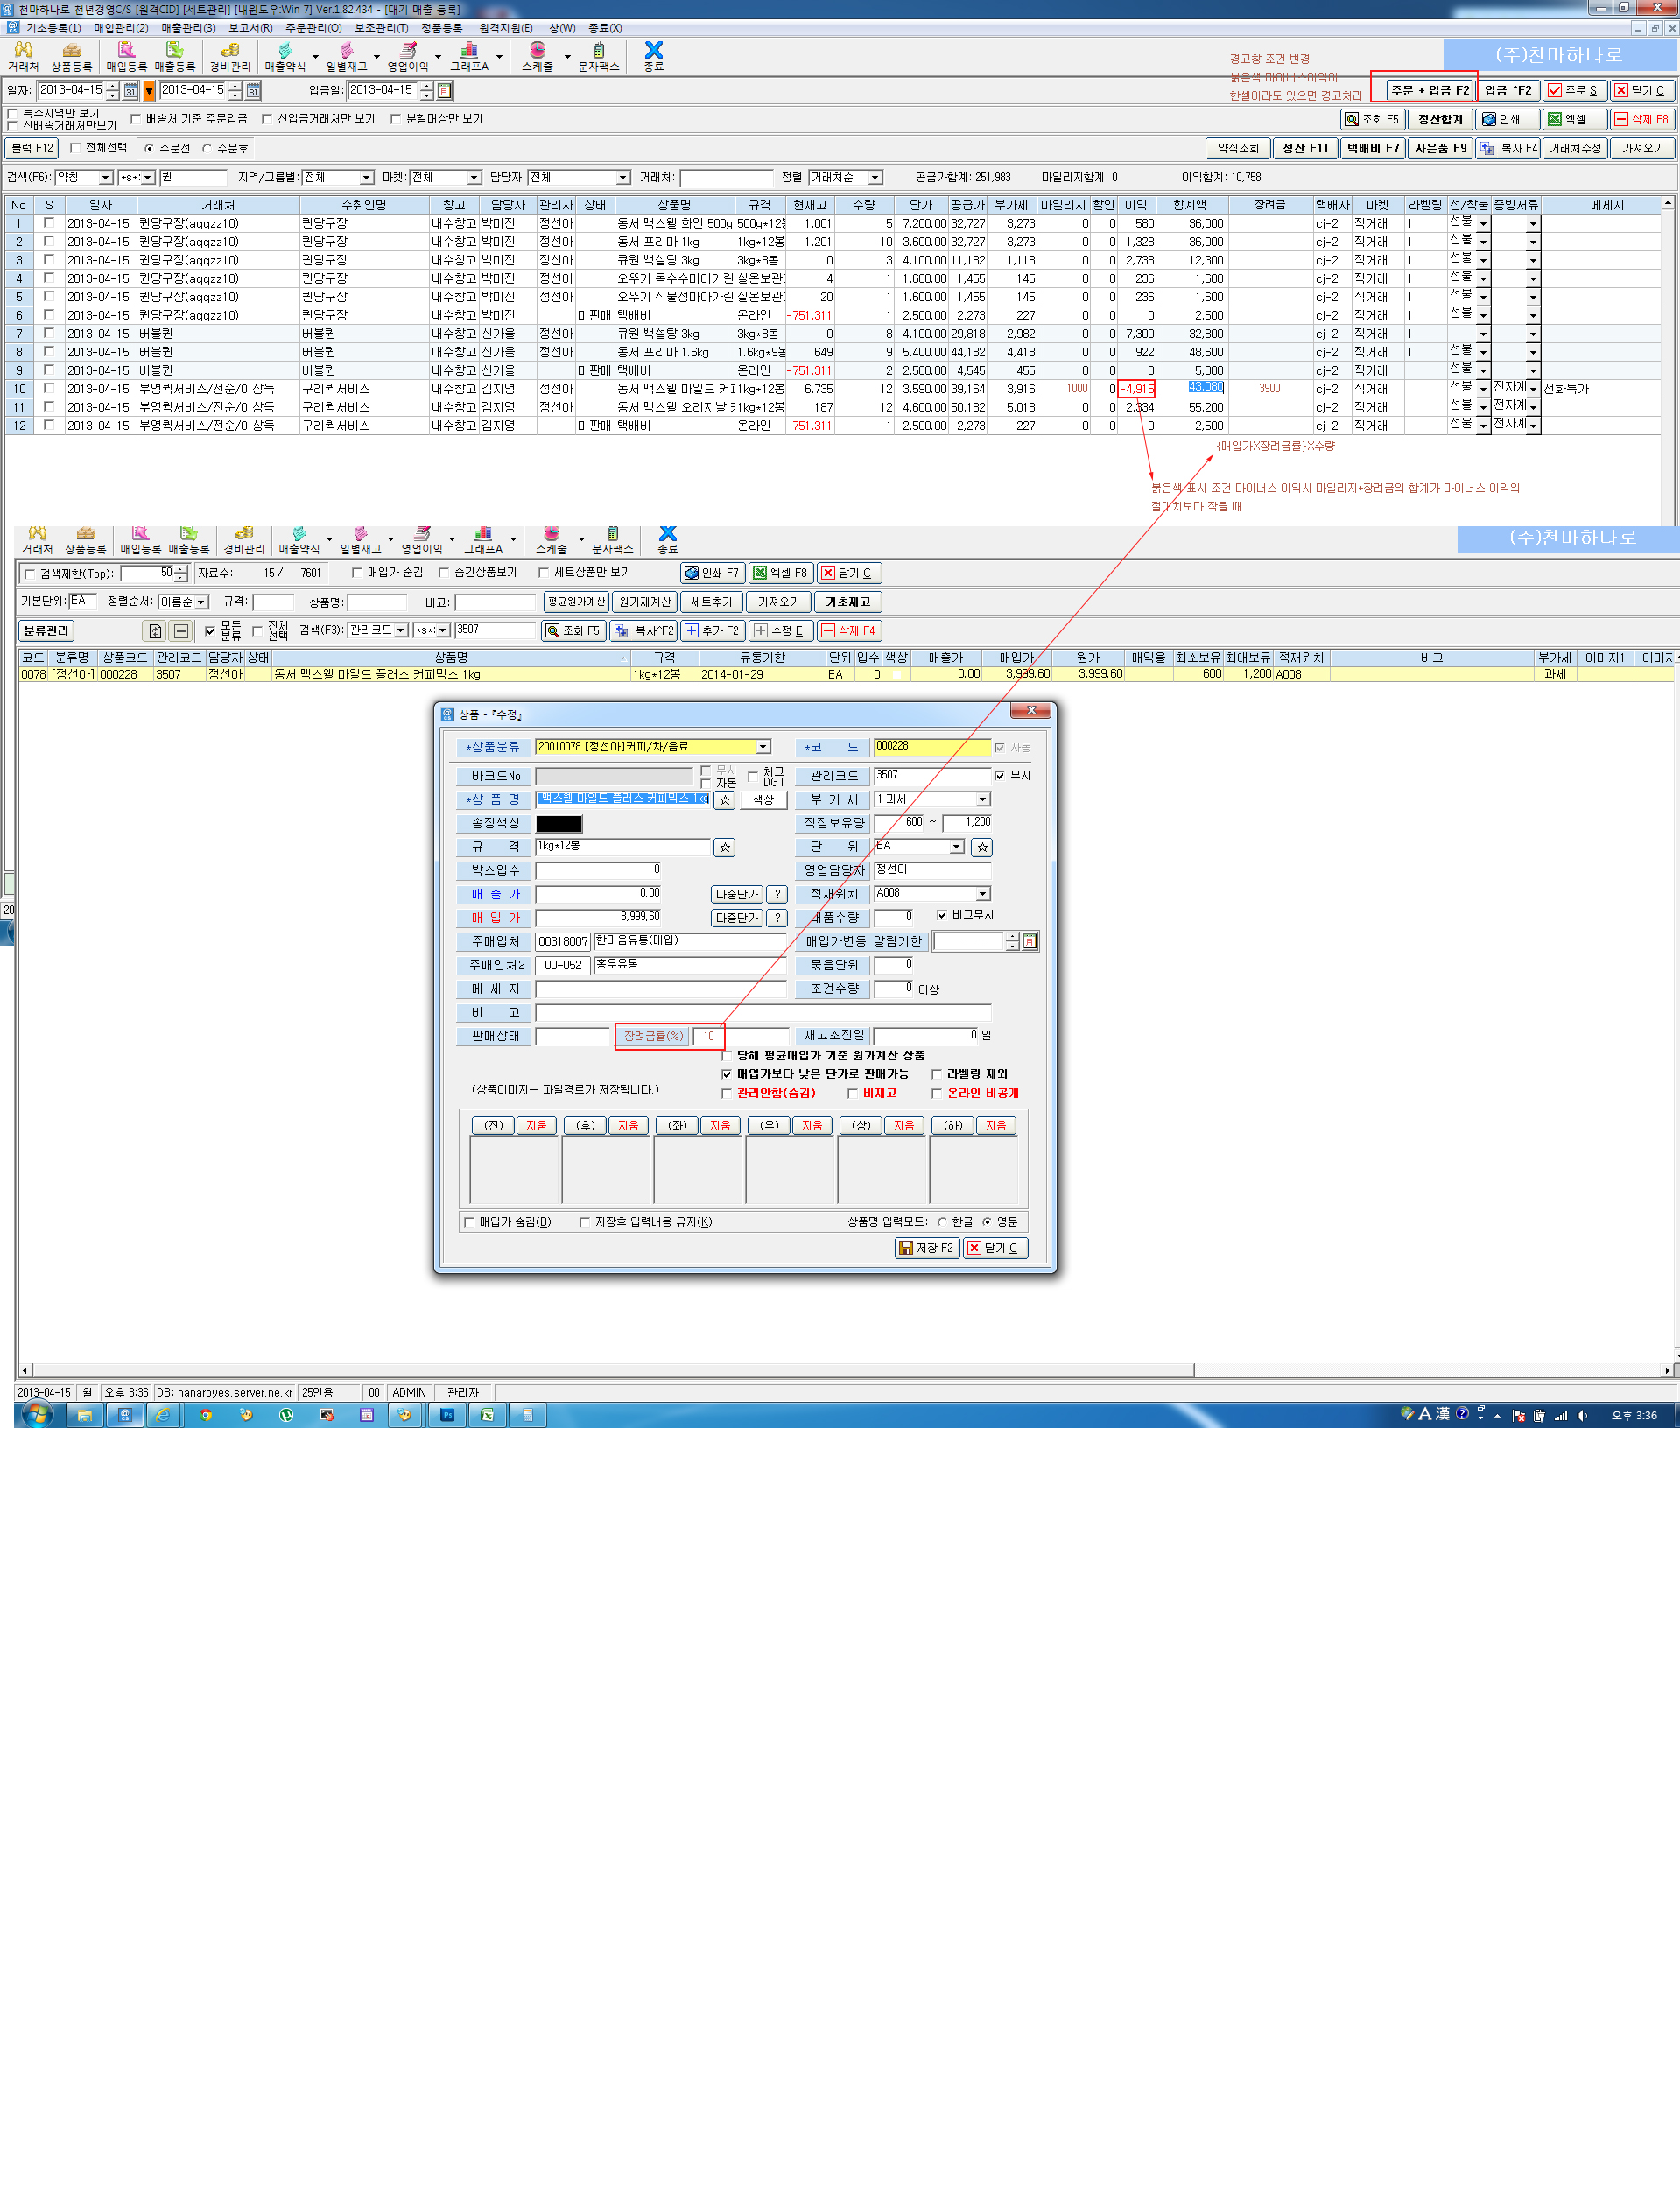1680x2189 pixels.
Task: Open 그래프A icon in second lower toolbar
Action: tap(483, 540)
